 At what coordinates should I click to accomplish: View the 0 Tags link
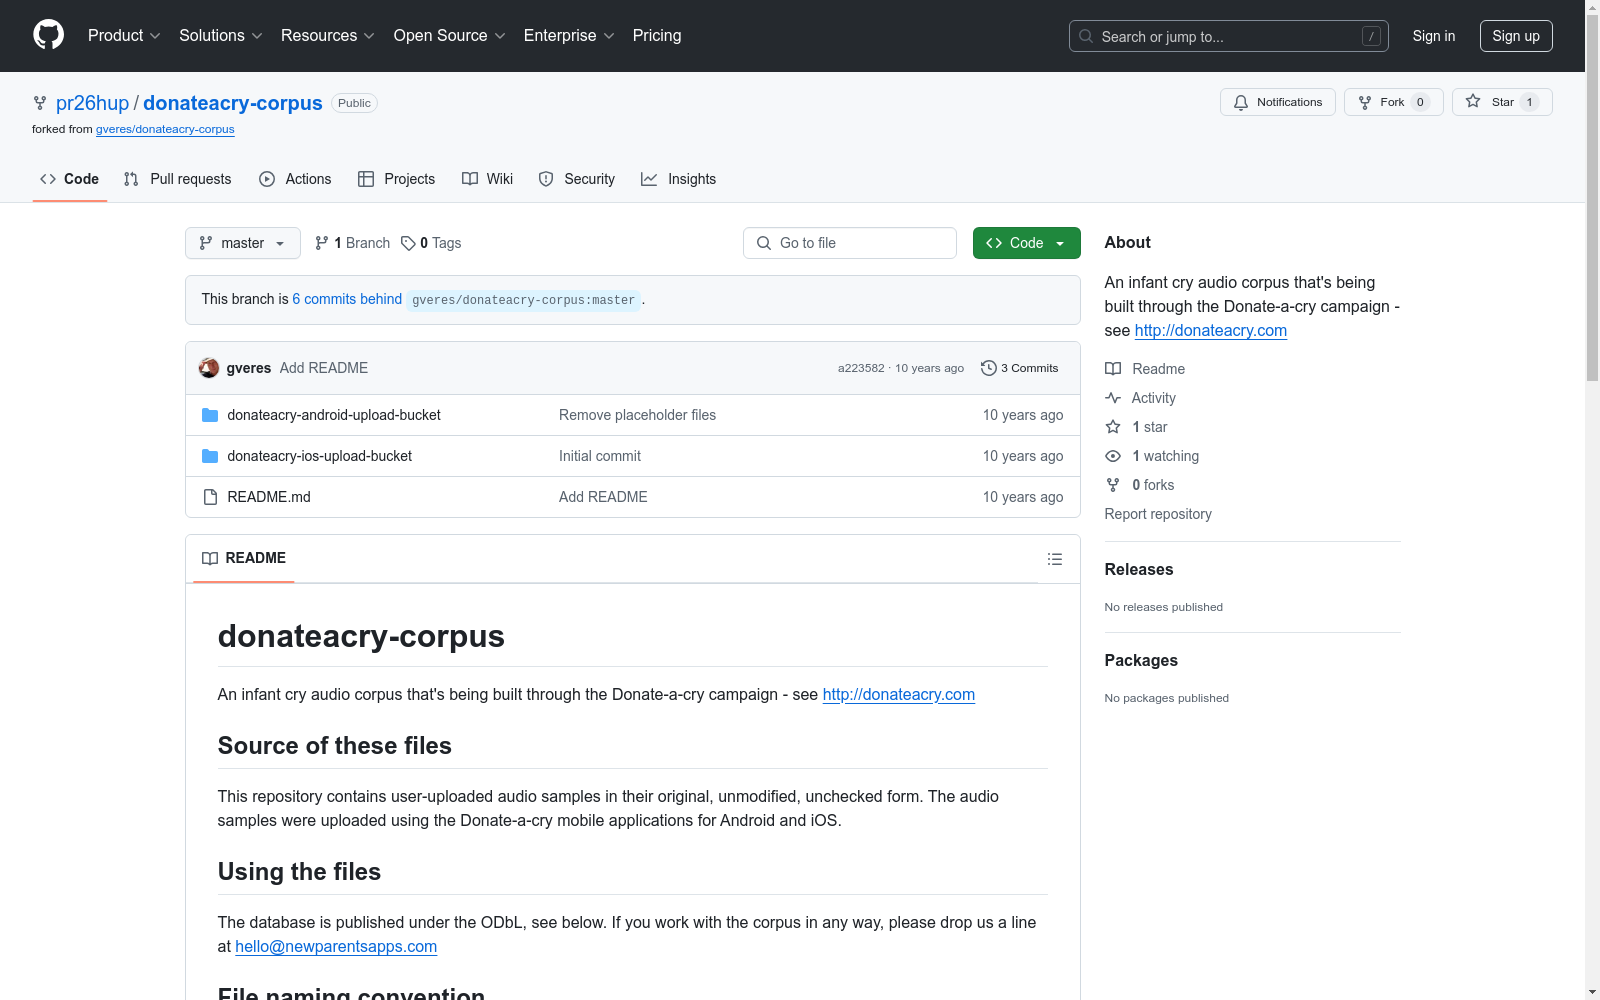(x=431, y=243)
